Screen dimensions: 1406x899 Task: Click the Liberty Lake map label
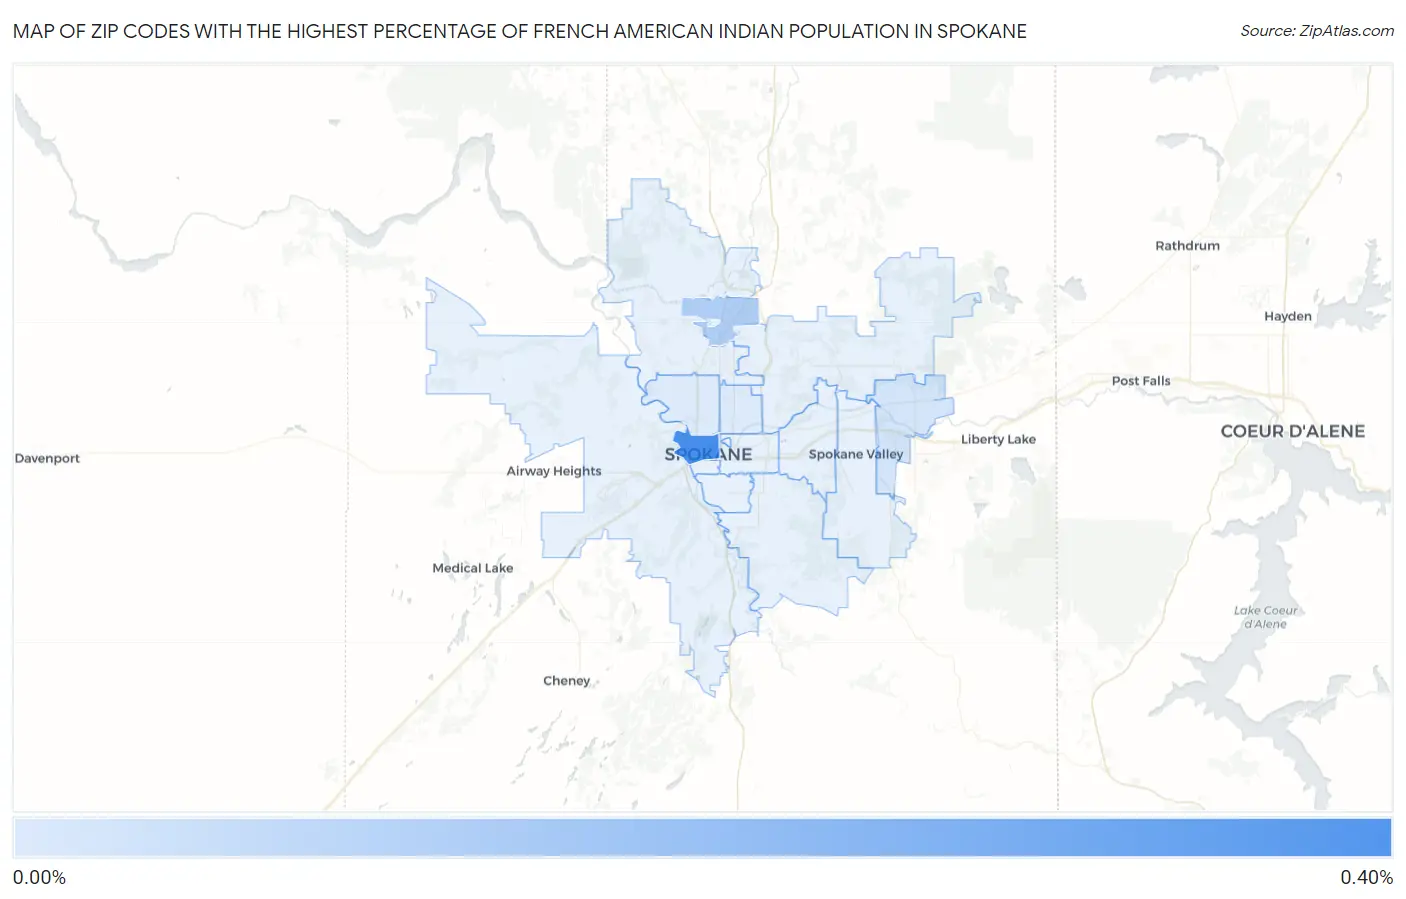[x=998, y=439]
